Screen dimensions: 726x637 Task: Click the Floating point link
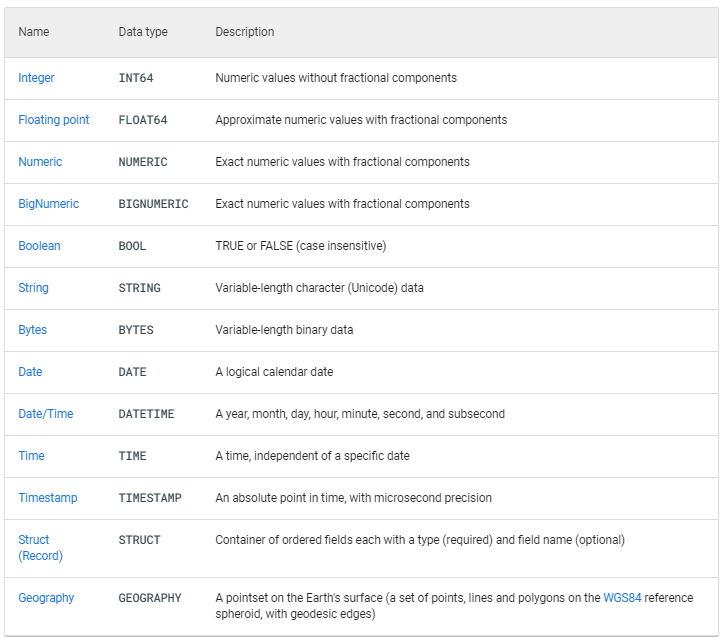point(54,120)
